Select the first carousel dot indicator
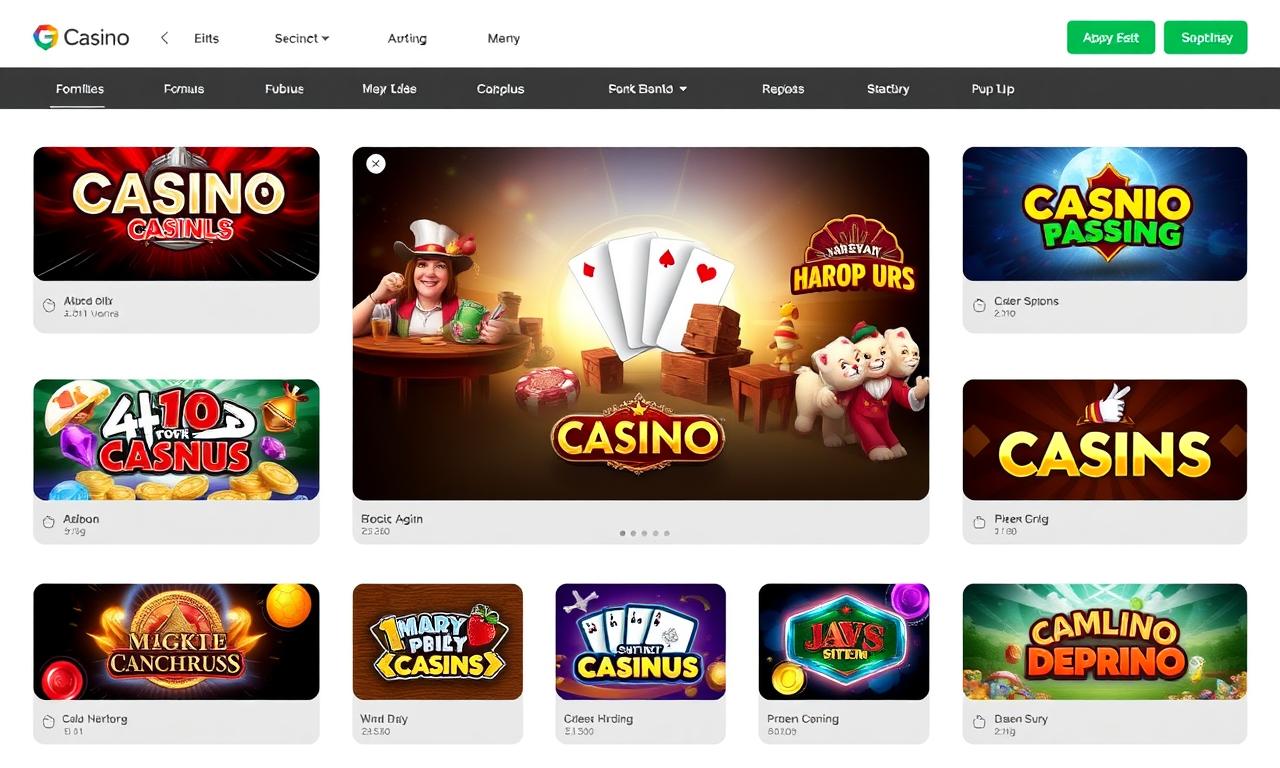Screen dimensions: 1280x768 (x=622, y=533)
